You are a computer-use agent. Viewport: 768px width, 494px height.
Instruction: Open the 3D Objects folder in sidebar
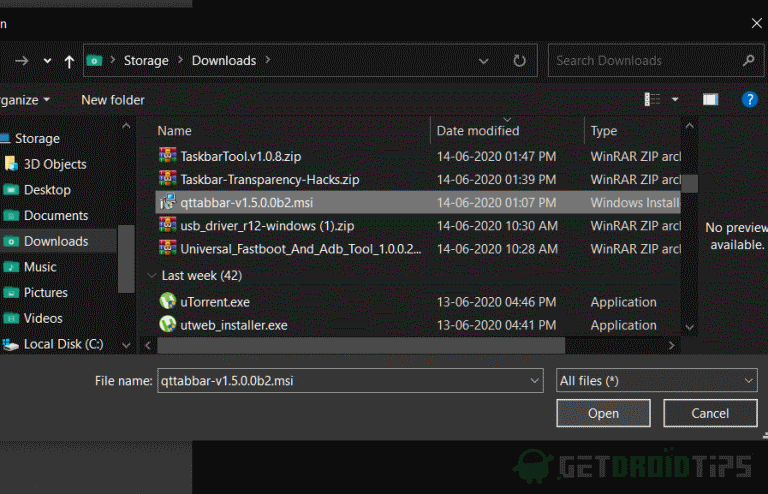click(x=55, y=164)
